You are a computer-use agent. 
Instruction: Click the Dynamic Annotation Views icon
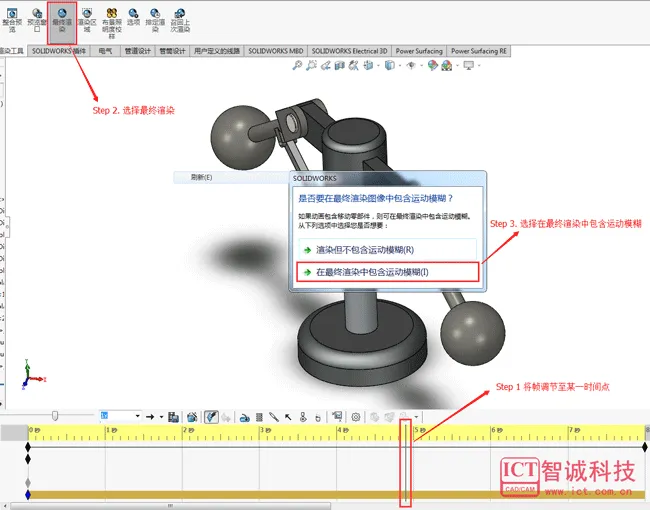(354, 66)
